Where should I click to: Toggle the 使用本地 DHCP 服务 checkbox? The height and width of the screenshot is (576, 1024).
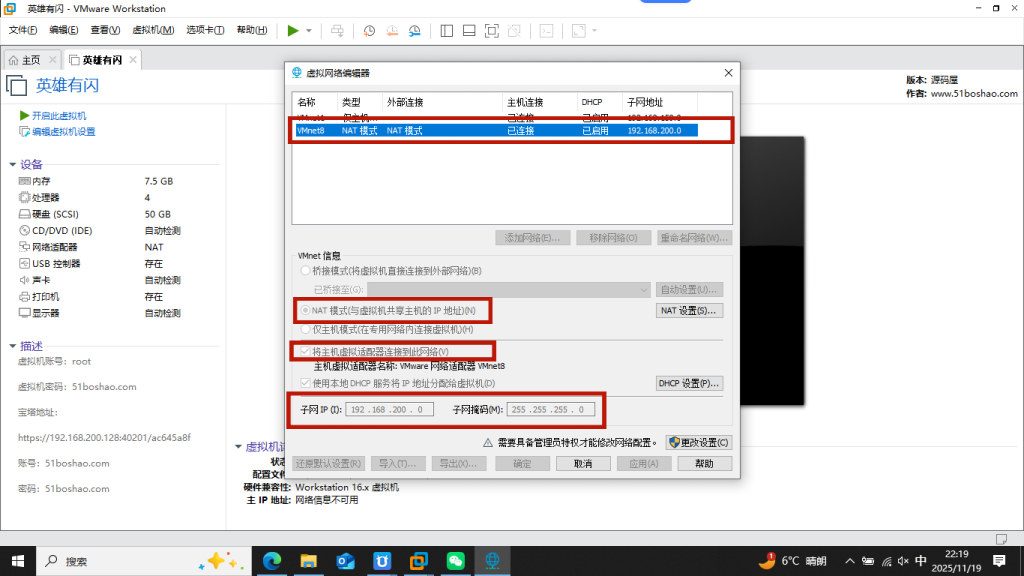tap(303, 382)
